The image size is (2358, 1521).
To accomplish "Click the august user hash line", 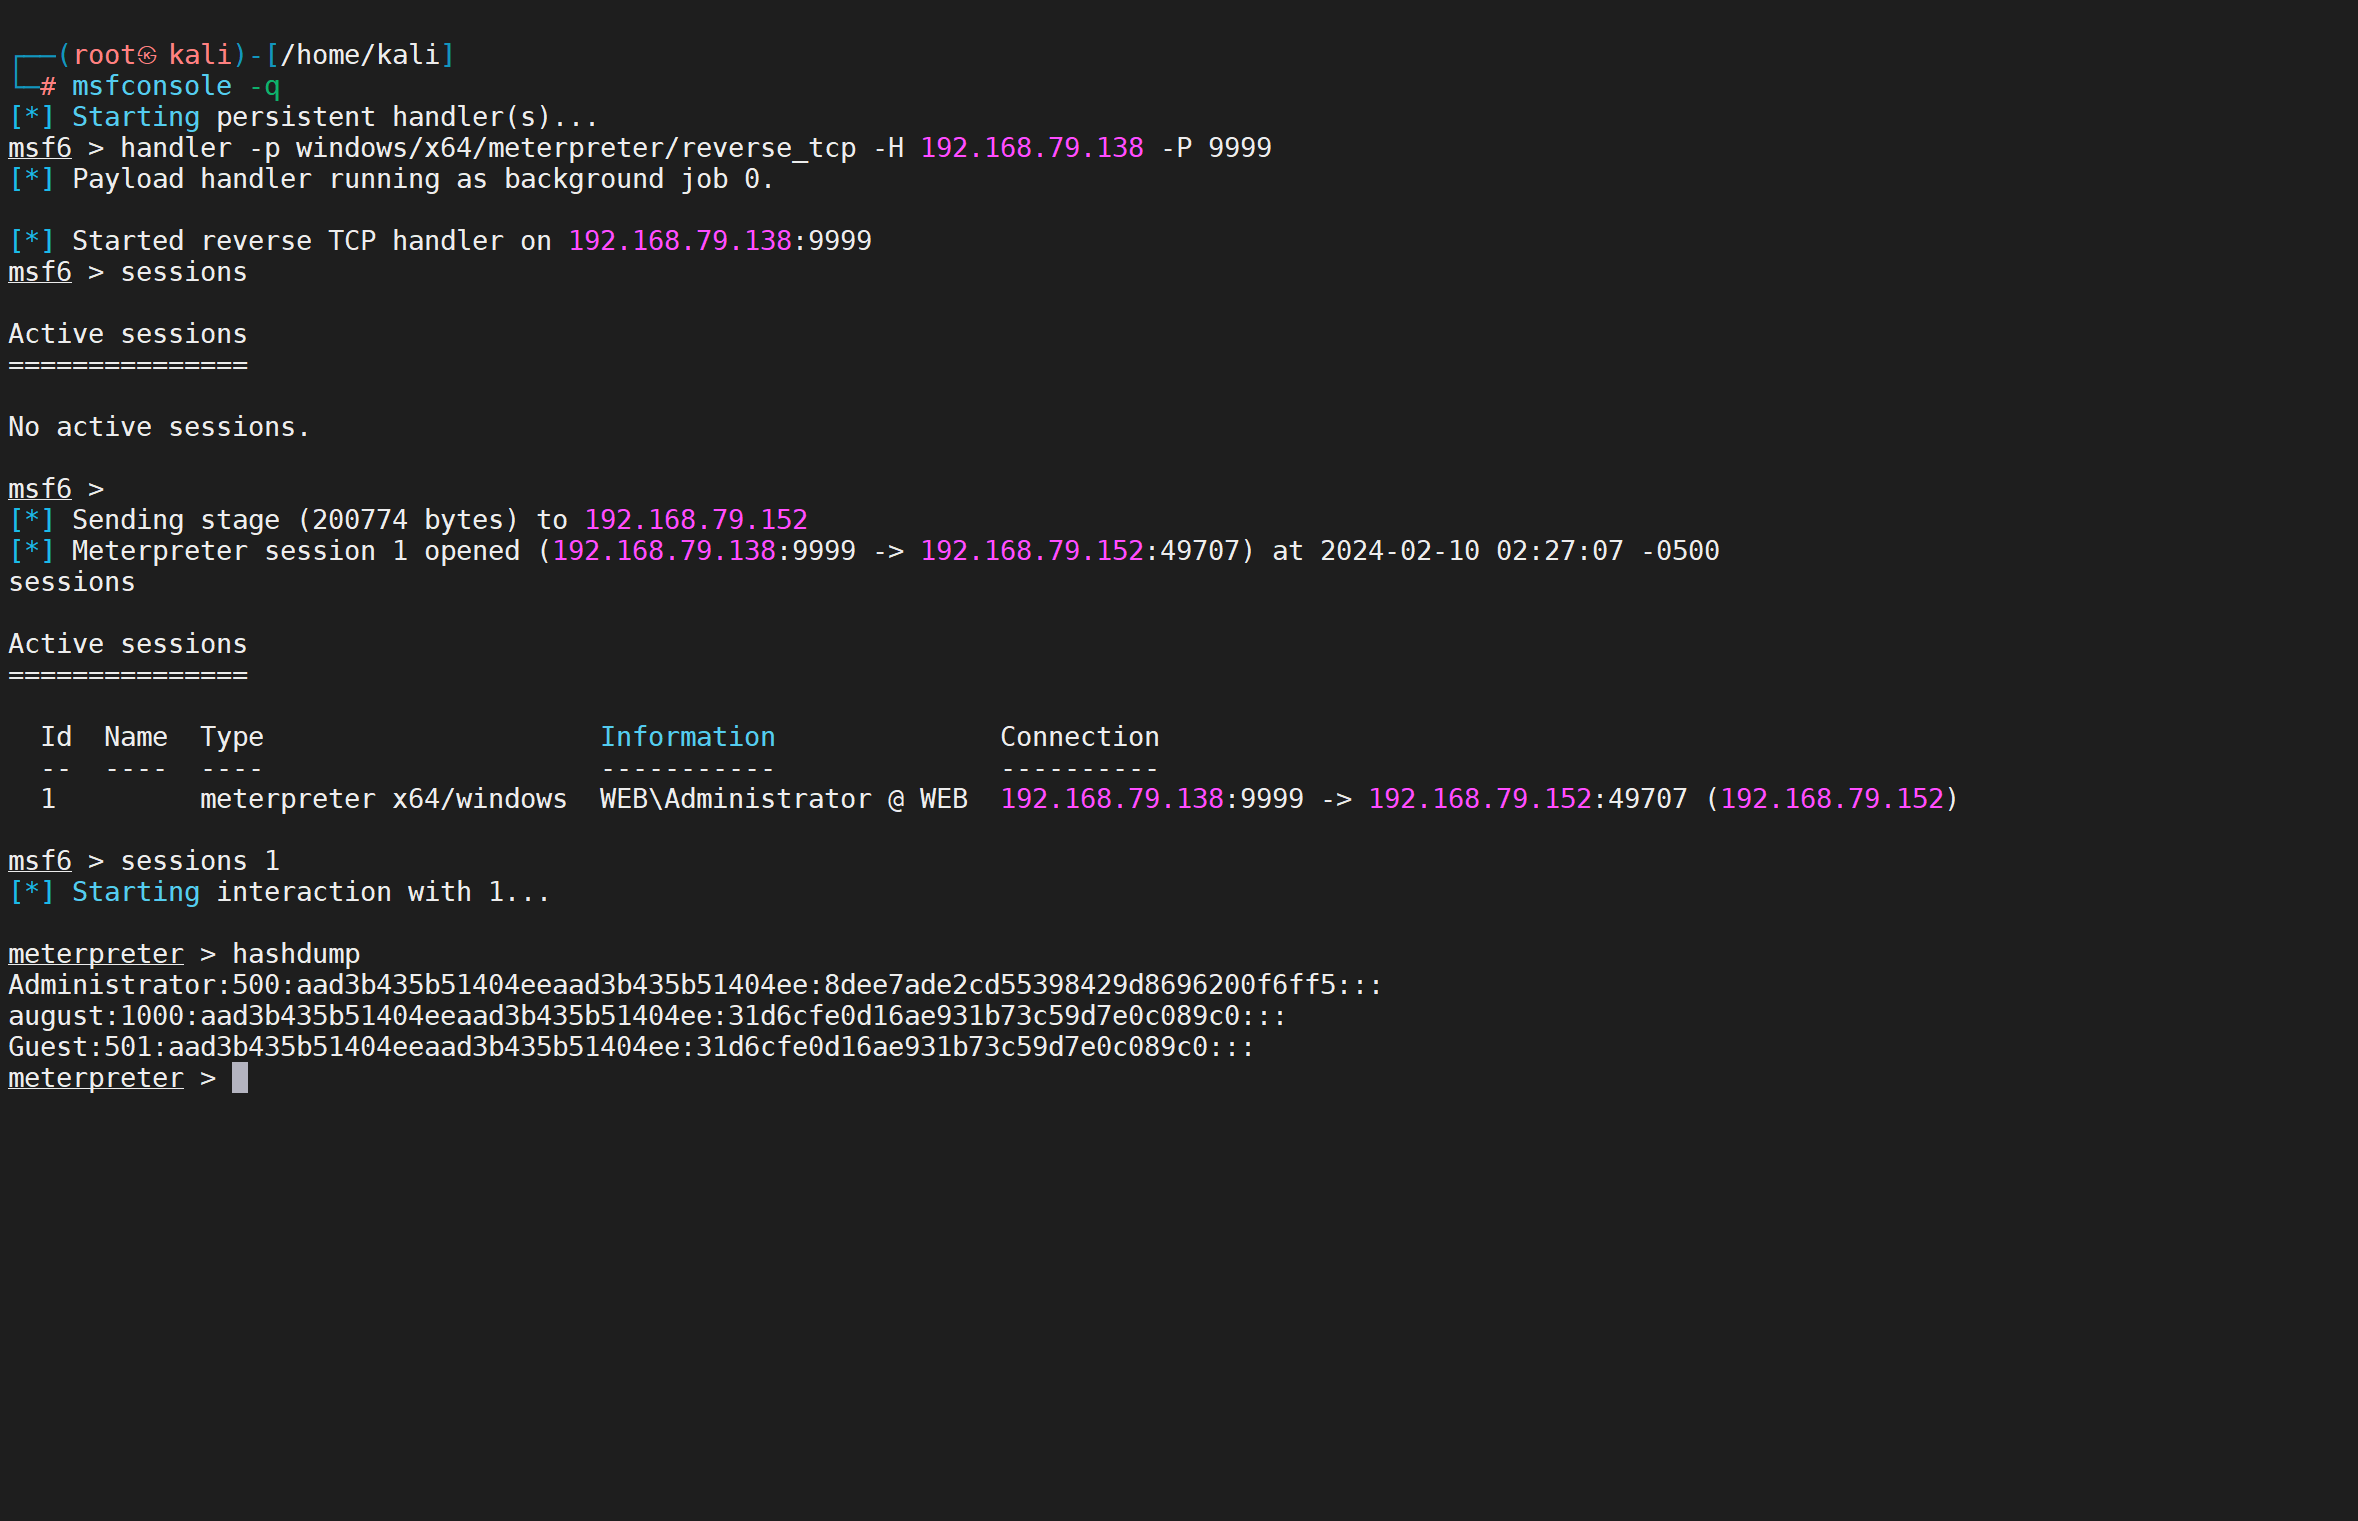I will click(646, 1016).
